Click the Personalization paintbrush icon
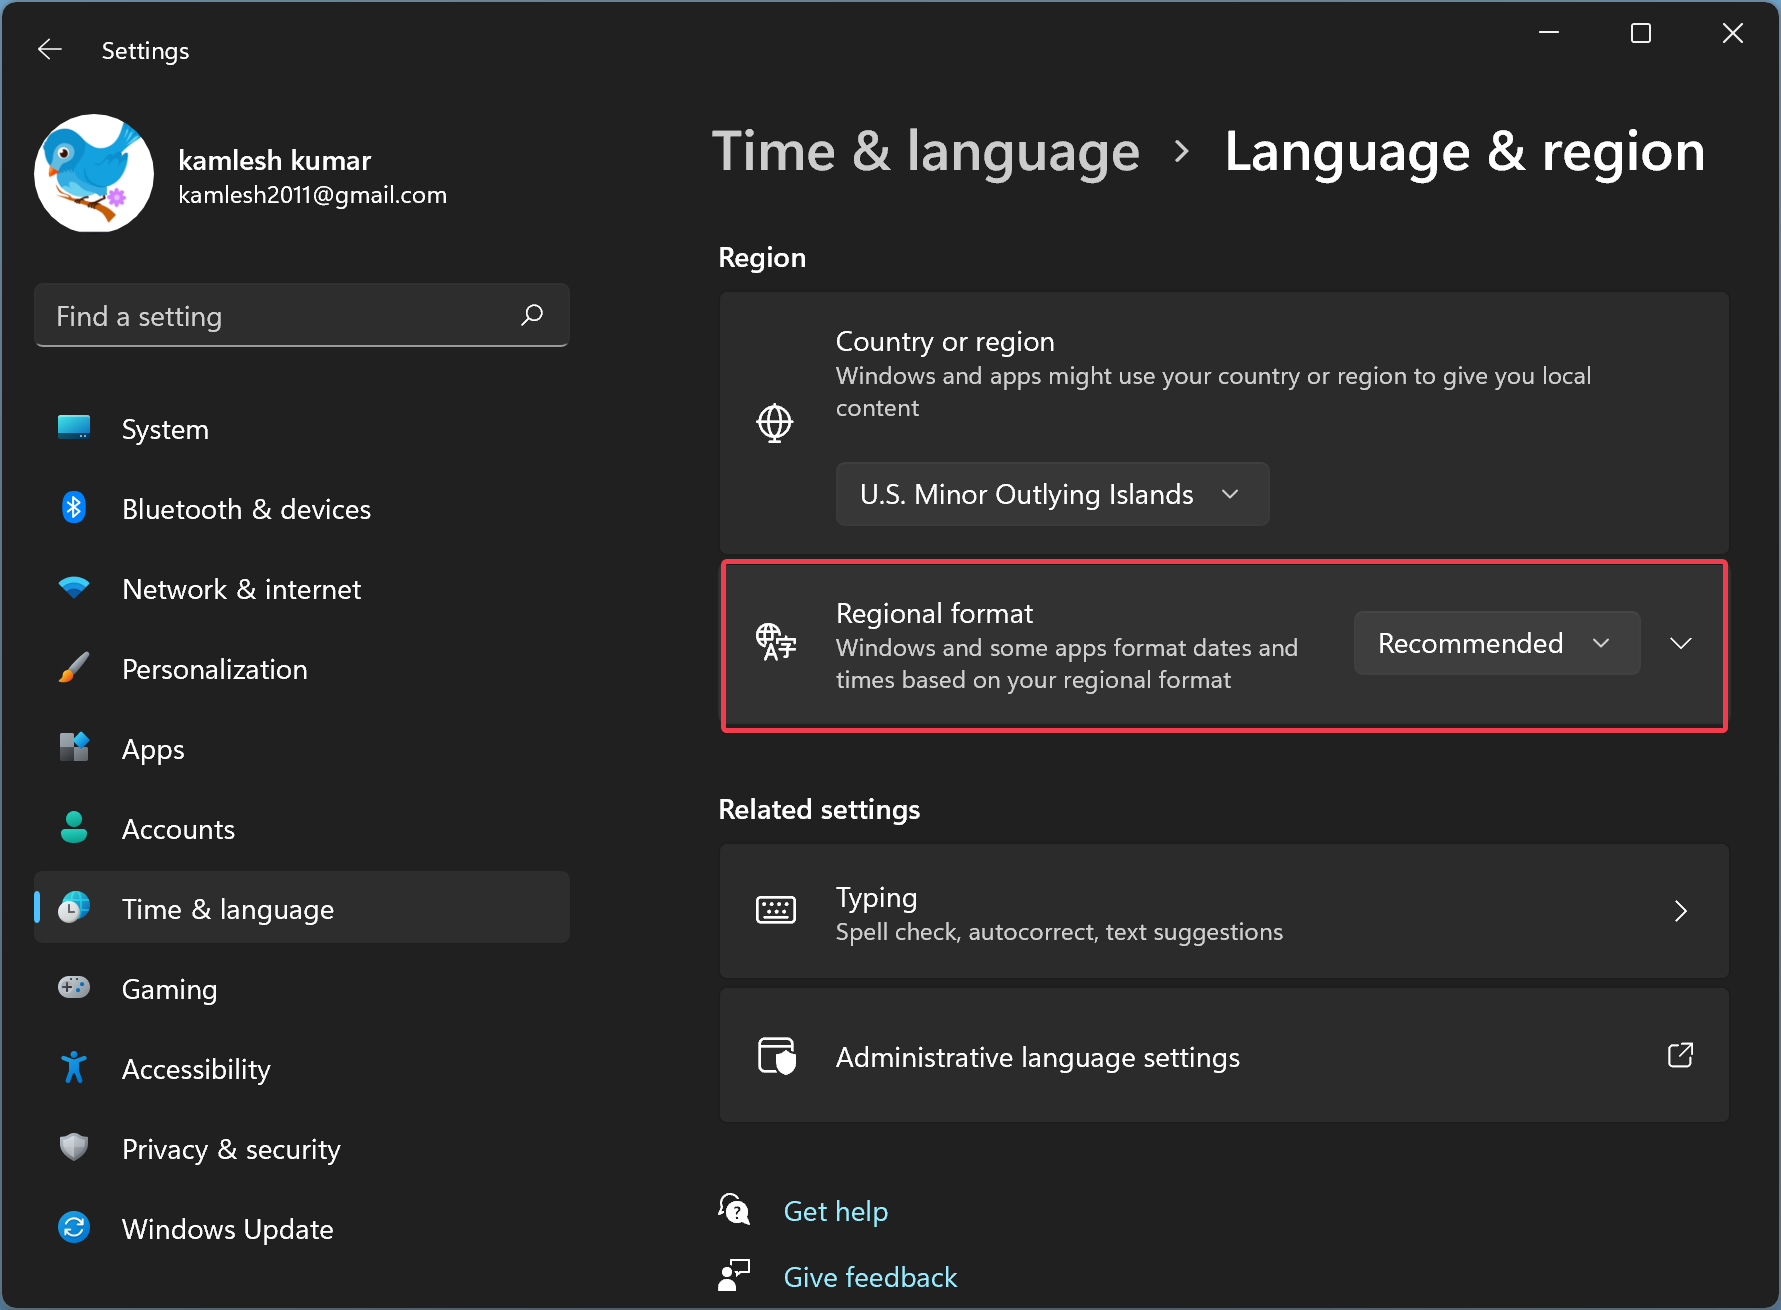Screen dimensions: 1781x1310 pos(74,668)
